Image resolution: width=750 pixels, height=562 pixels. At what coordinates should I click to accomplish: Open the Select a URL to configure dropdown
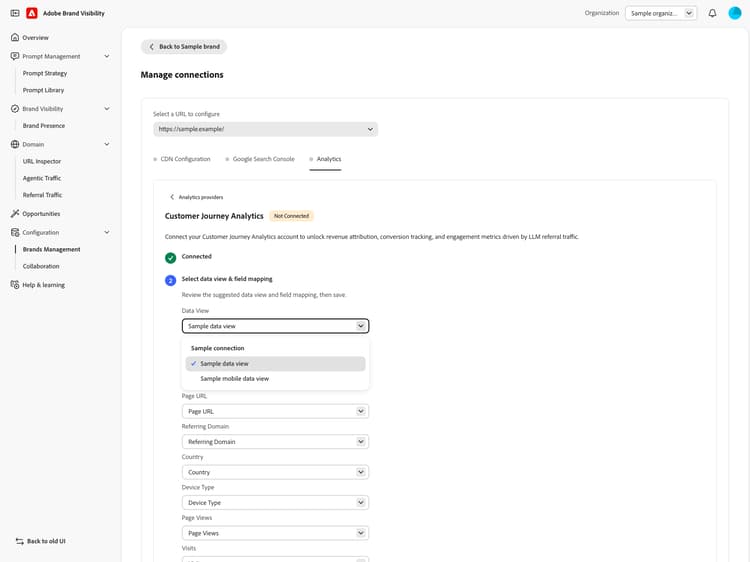click(x=265, y=129)
